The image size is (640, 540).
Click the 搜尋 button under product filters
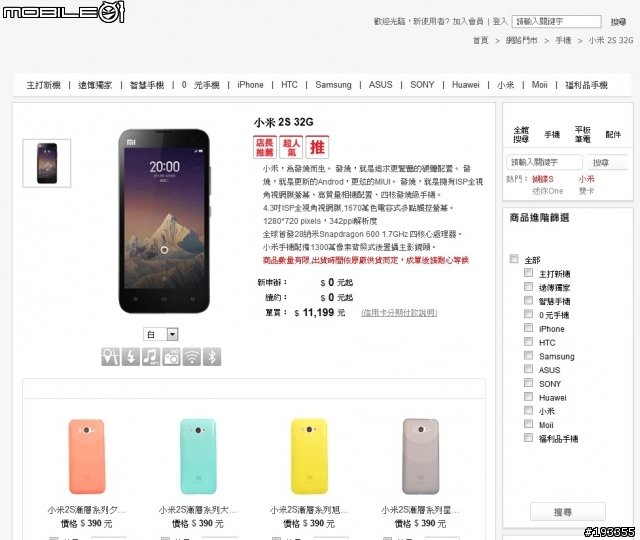568,512
